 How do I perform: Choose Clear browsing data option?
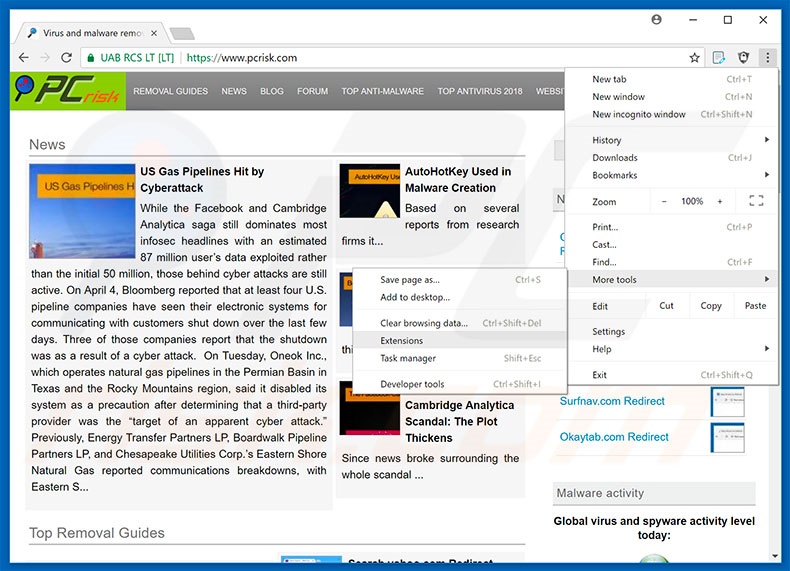[424, 323]
